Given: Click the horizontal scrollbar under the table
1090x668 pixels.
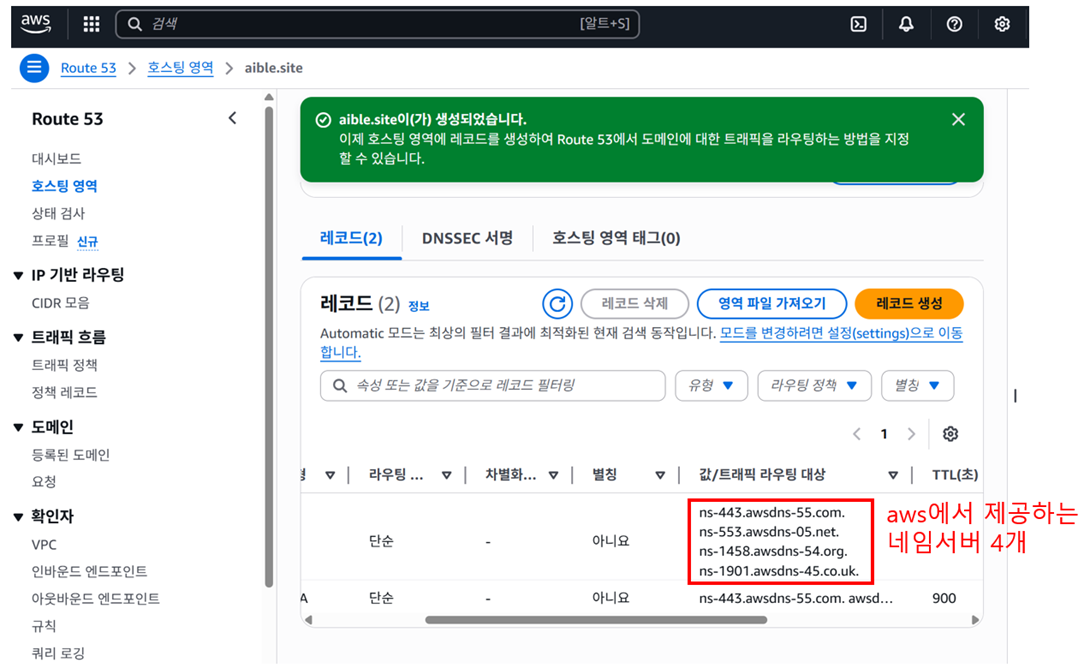Looking at the screenshot, I should 596,619.
